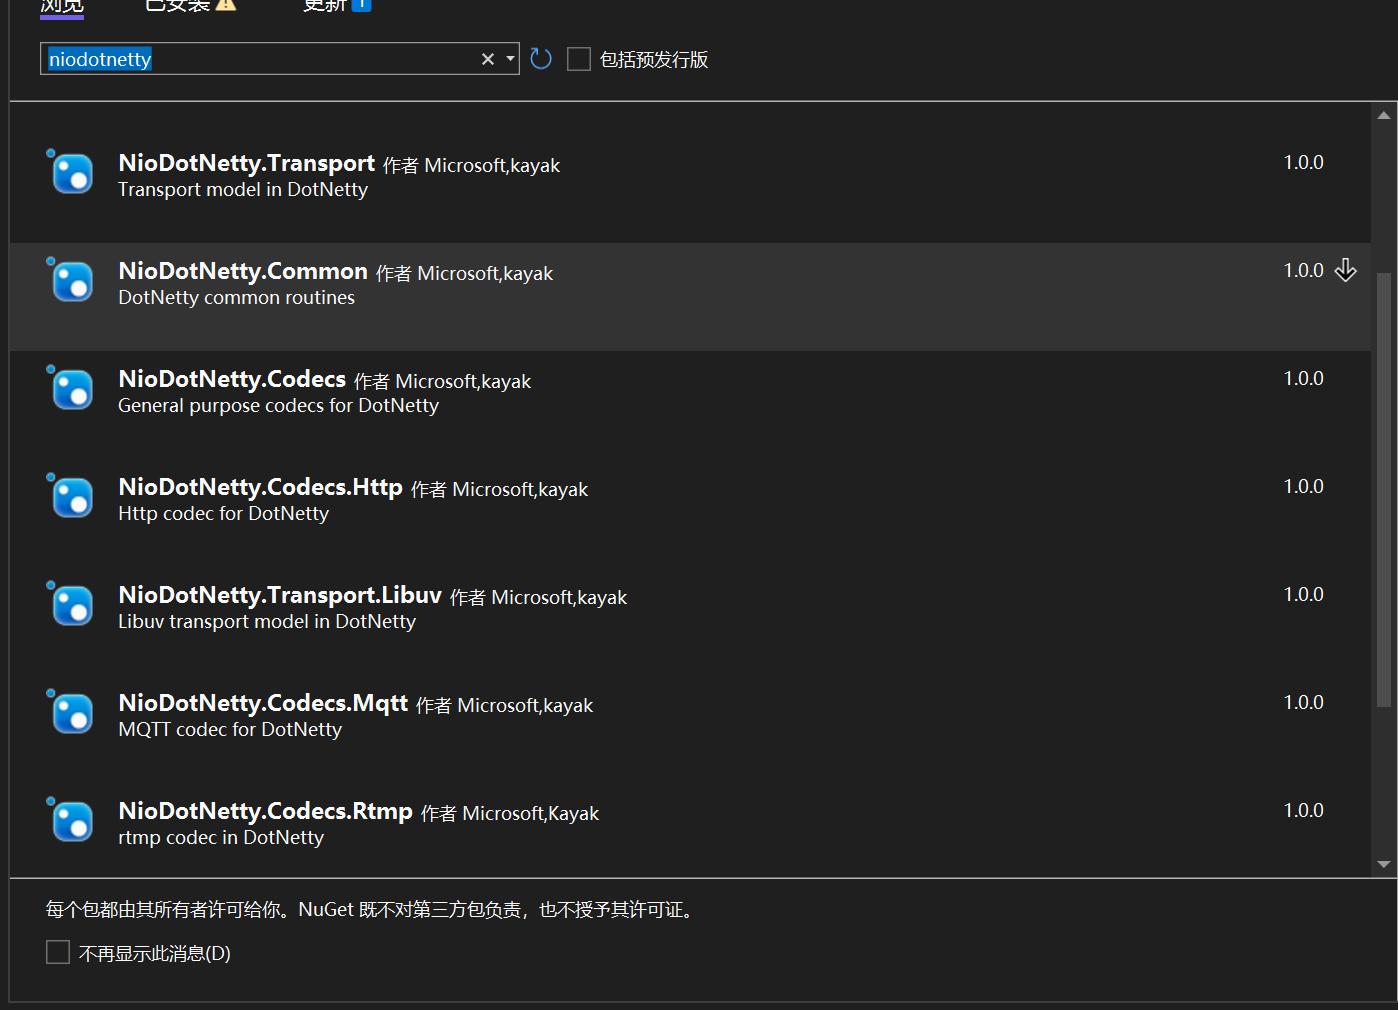
Task: Check the 不再显示此消息(D) box
Action: (x=58, y=952)
